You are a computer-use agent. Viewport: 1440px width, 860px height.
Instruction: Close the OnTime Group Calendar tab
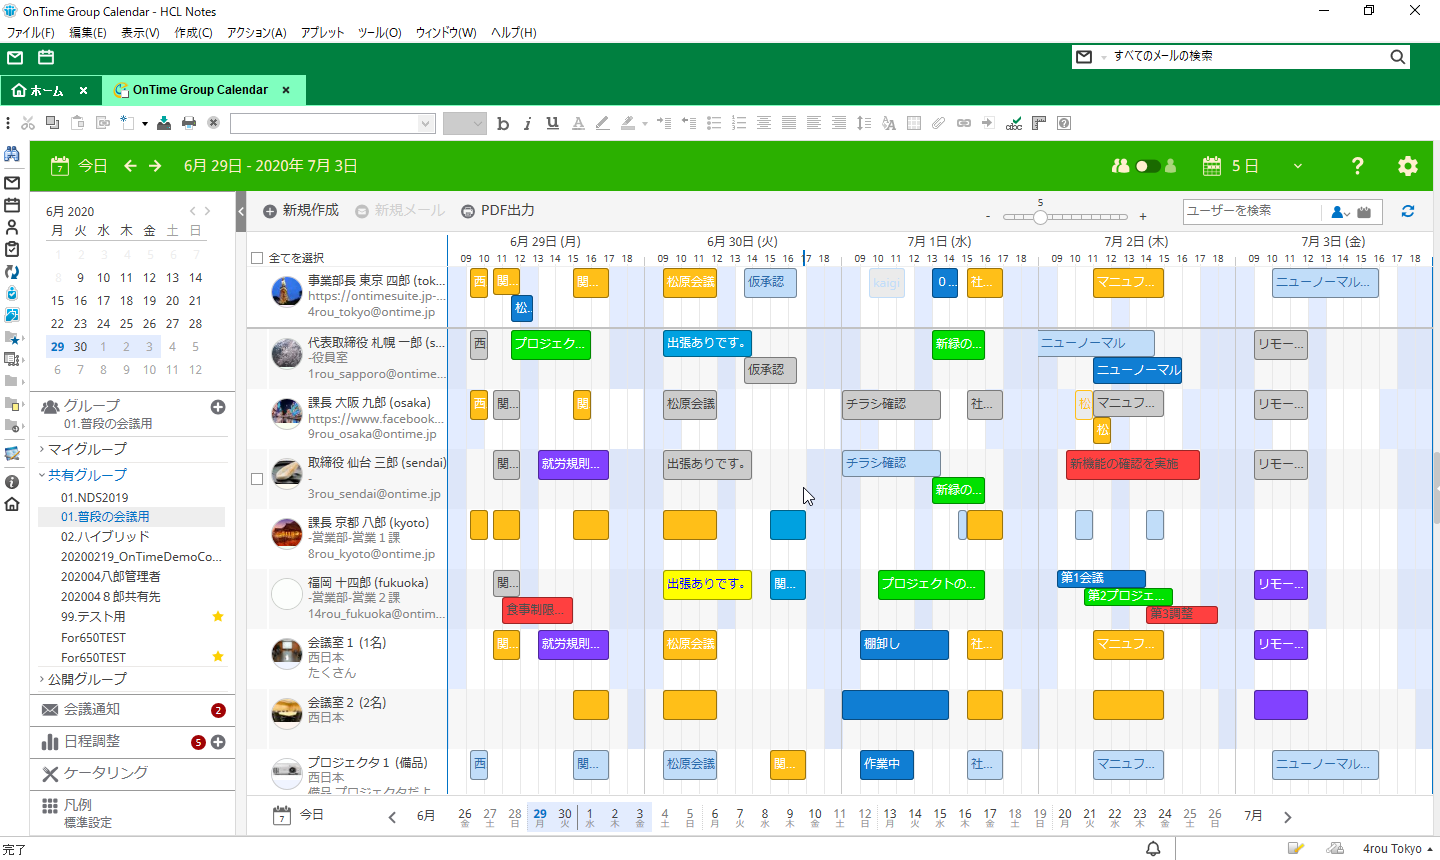click(x=286, y=90)
